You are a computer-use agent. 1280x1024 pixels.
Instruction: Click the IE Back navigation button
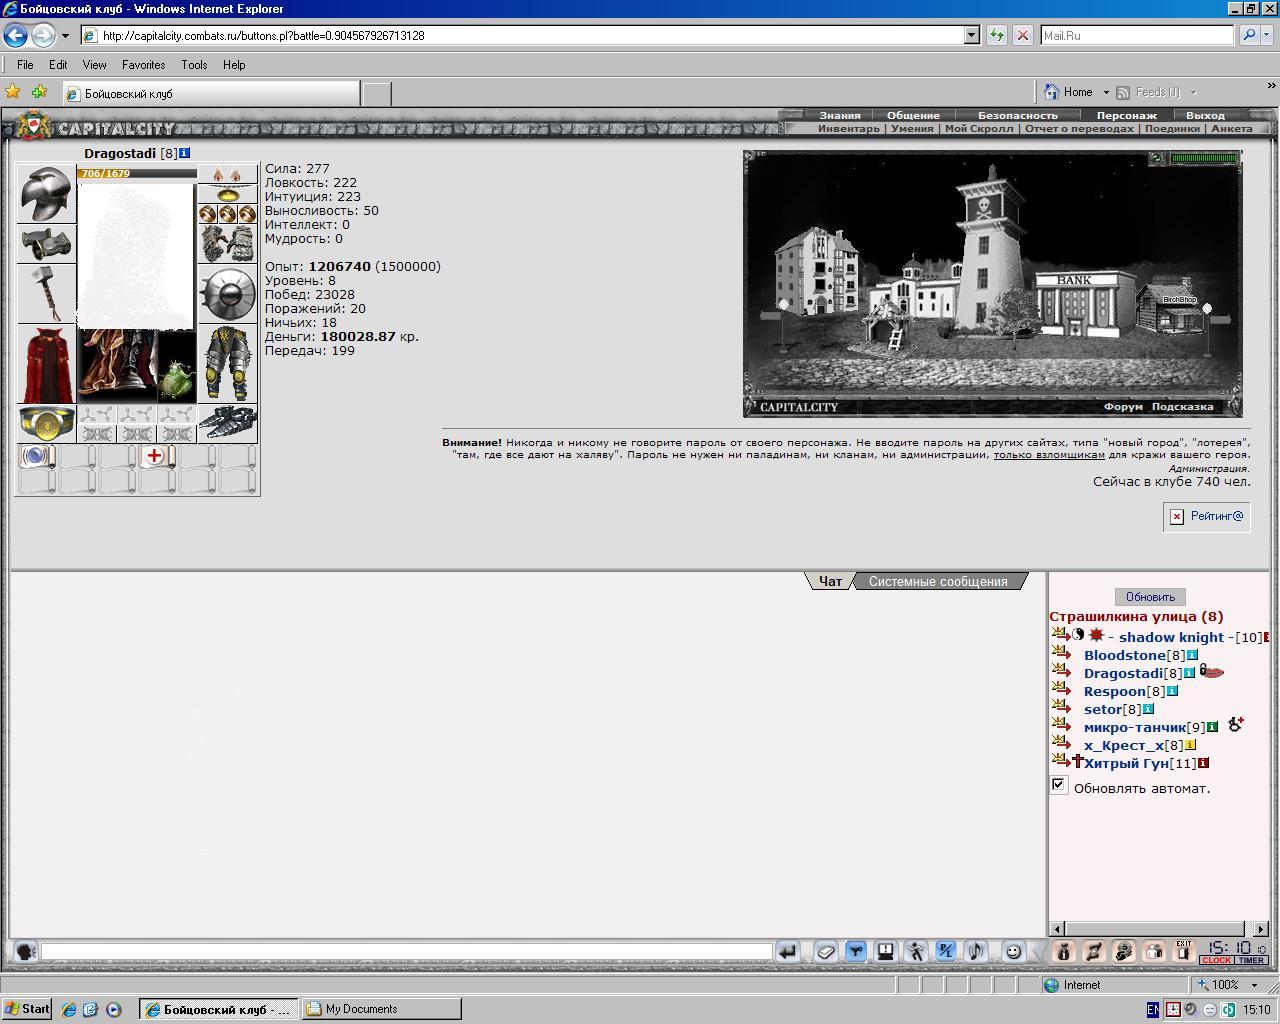tap(15, 35)
